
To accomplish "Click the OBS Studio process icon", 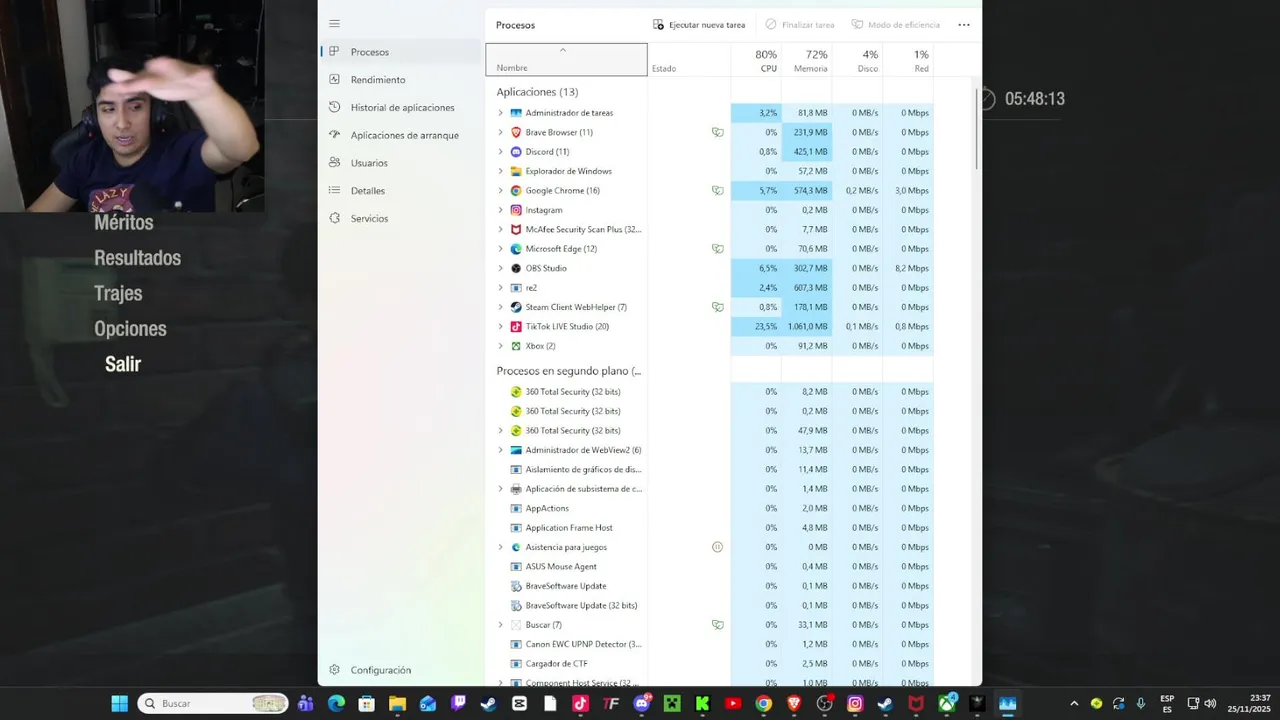I will (516, 268).
